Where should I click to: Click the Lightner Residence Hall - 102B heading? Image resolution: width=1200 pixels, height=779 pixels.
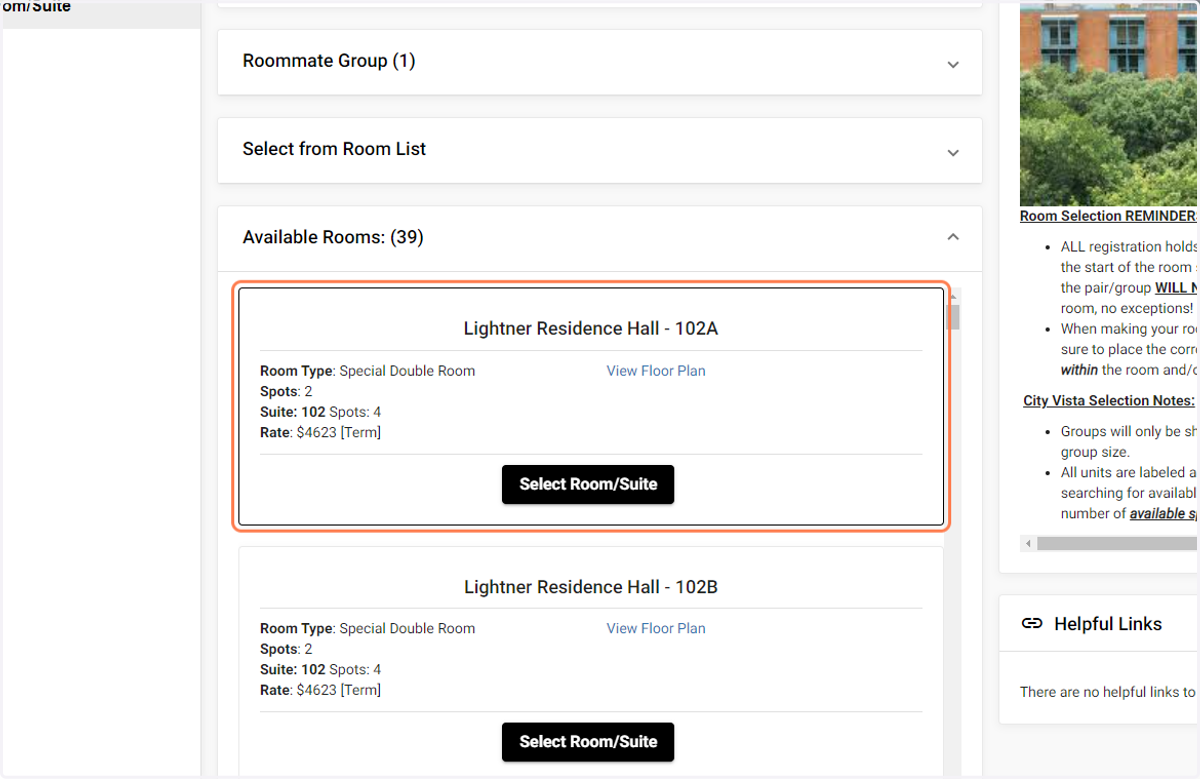click(x=591, y=587)
